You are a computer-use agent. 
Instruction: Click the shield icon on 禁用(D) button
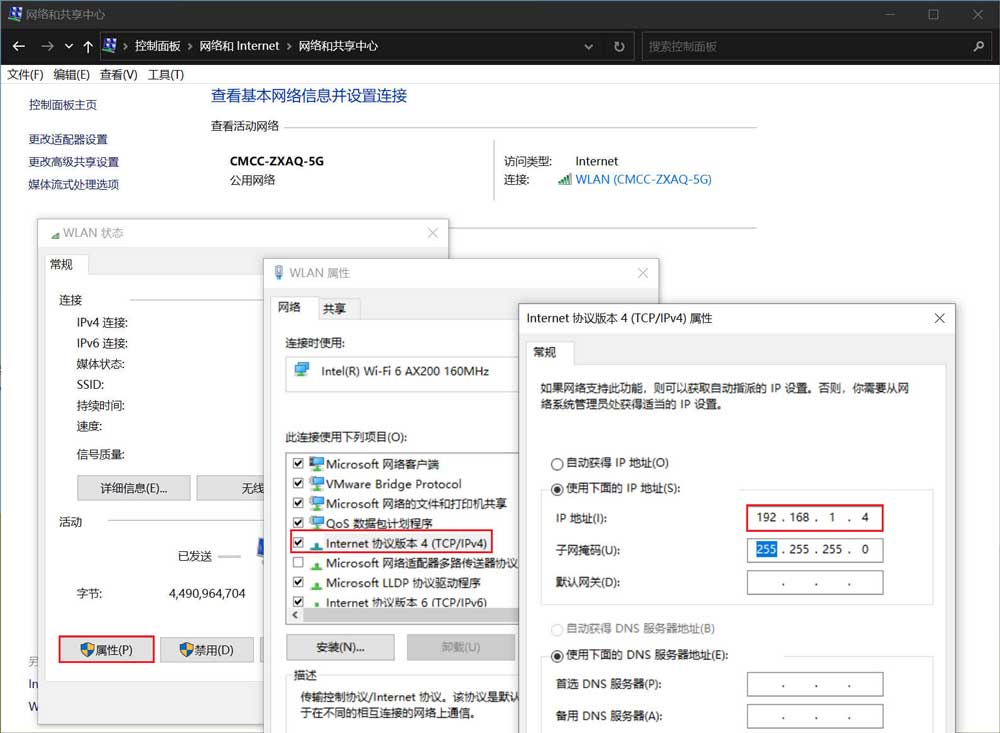(186, 649)
